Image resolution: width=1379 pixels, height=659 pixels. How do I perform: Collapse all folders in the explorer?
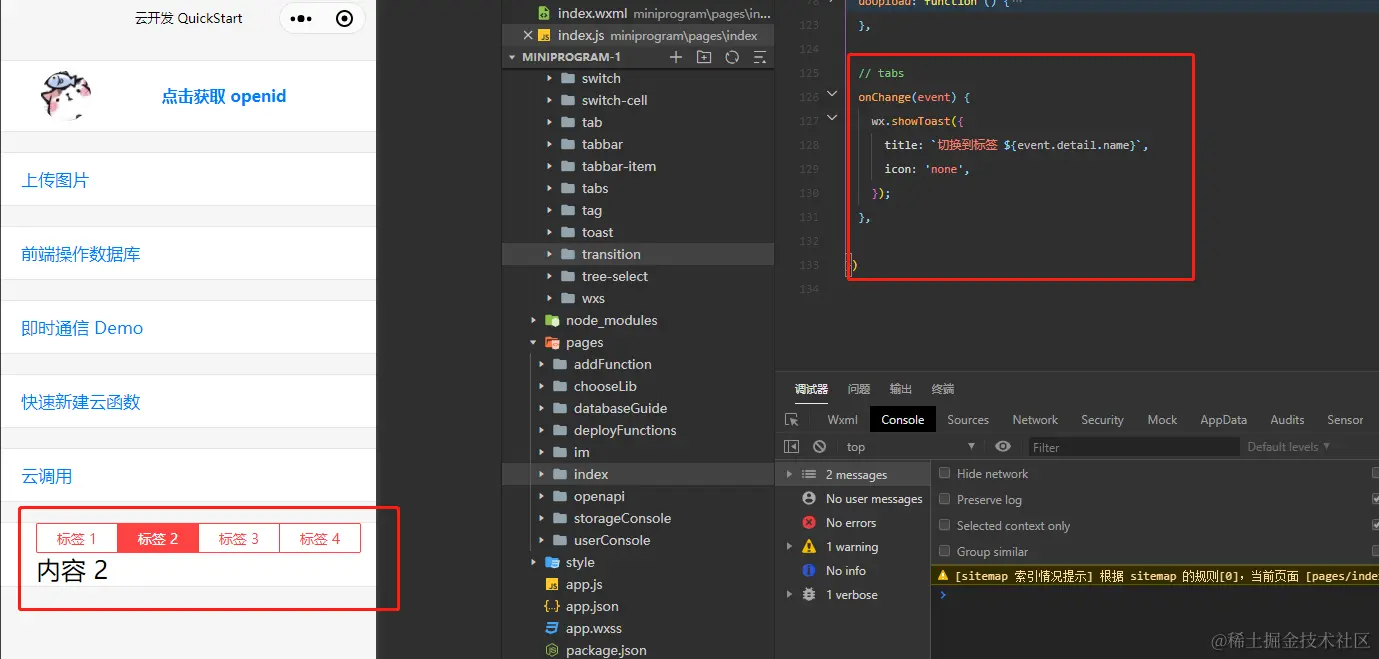[760, 57]
